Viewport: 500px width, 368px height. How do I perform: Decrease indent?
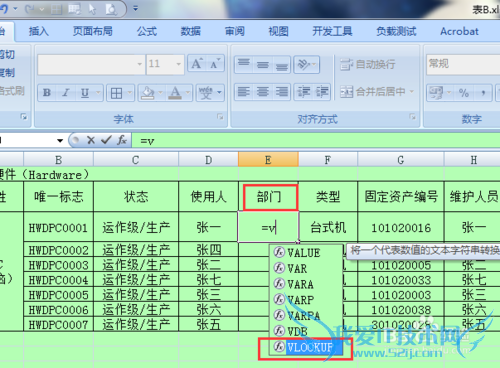pos(304,92)
